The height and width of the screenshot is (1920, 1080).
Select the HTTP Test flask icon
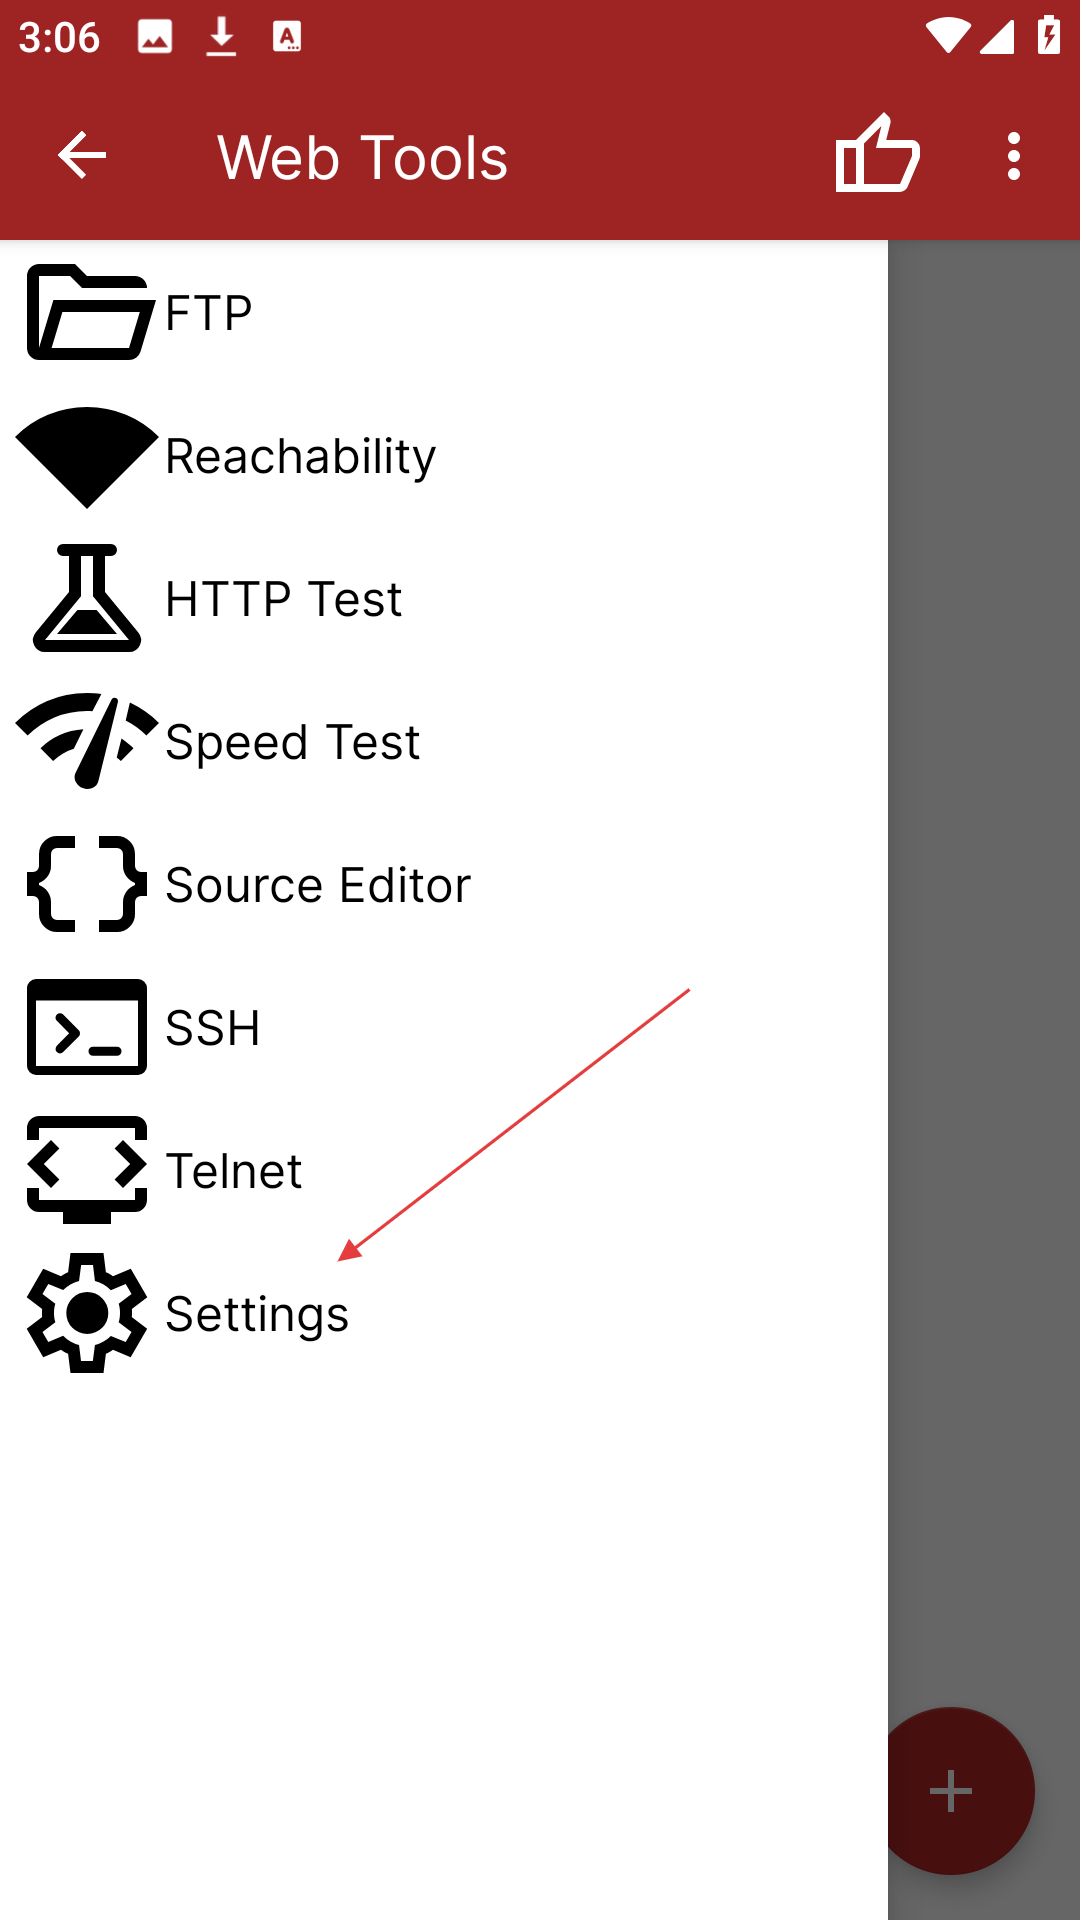[x=87, y=598]
